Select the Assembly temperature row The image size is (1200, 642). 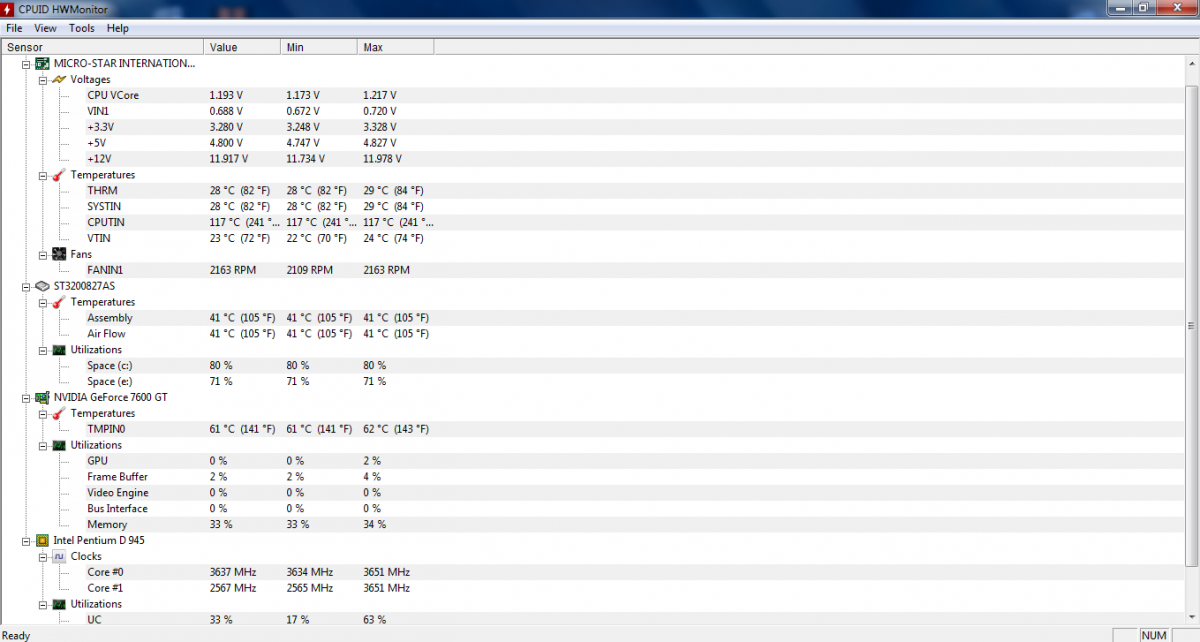[592, 318]
